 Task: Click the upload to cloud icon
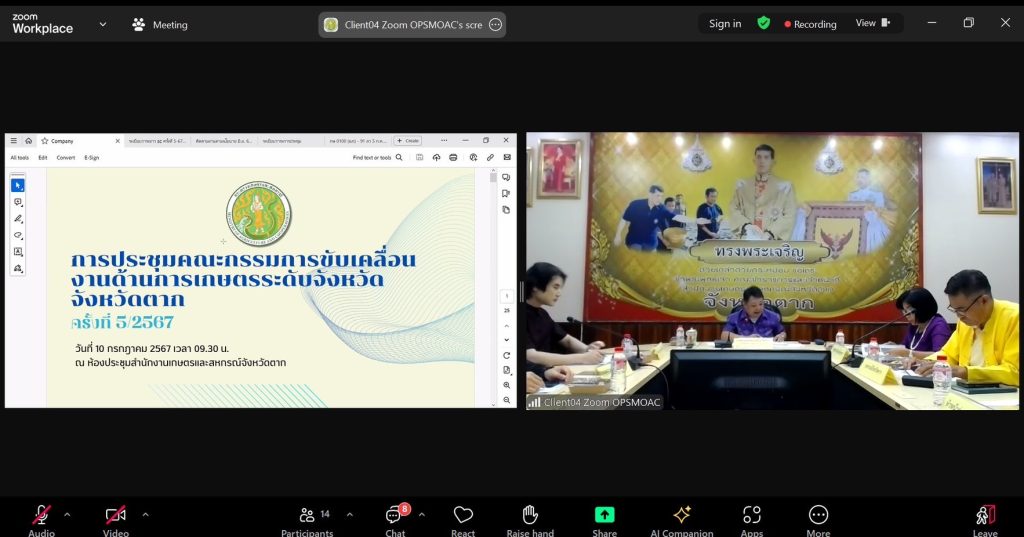tap(436, 157)
